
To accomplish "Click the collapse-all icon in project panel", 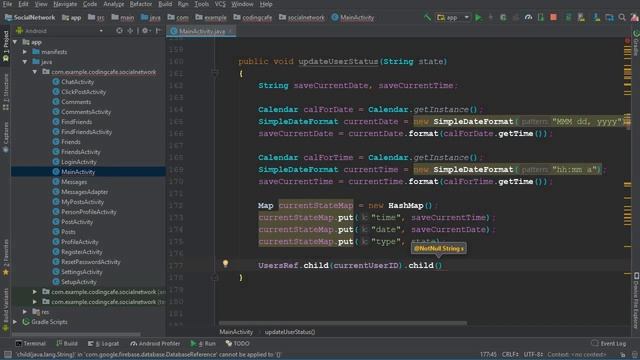I will click(x=130, y=31).
